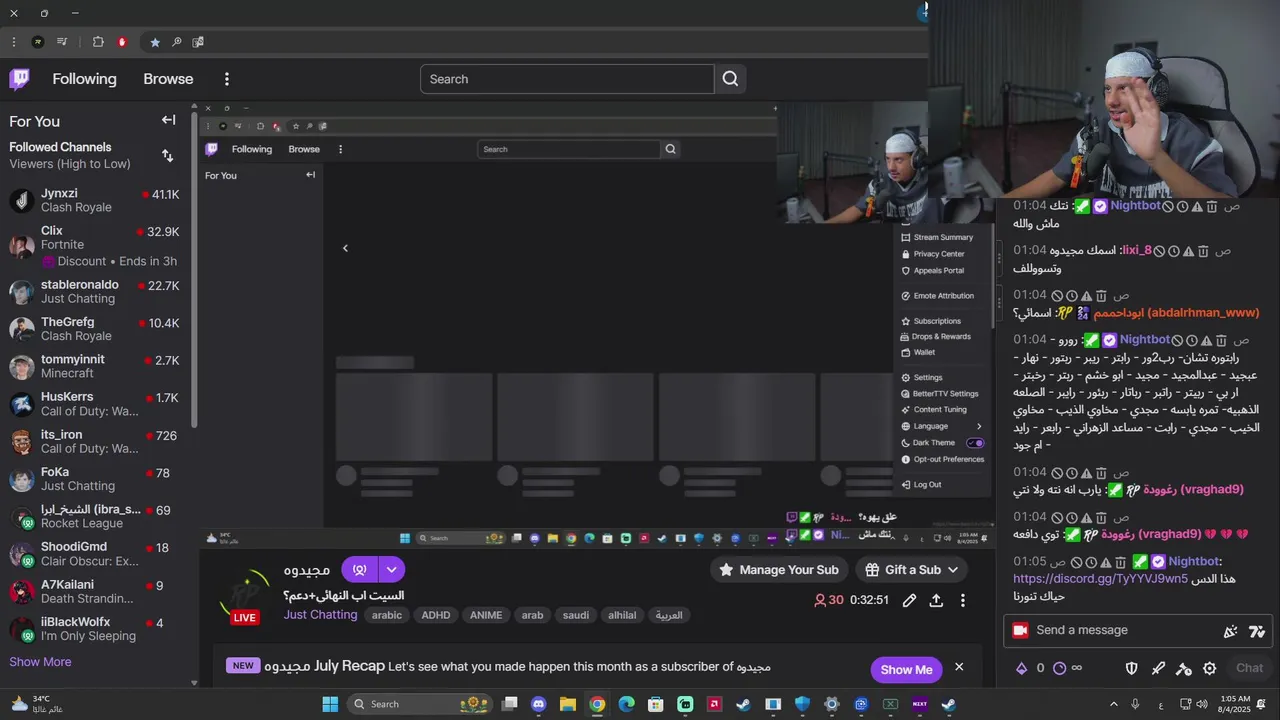1280x720 pixels.
Task: Select Settings in the mirrored user menu
Action: pos(928,377)
